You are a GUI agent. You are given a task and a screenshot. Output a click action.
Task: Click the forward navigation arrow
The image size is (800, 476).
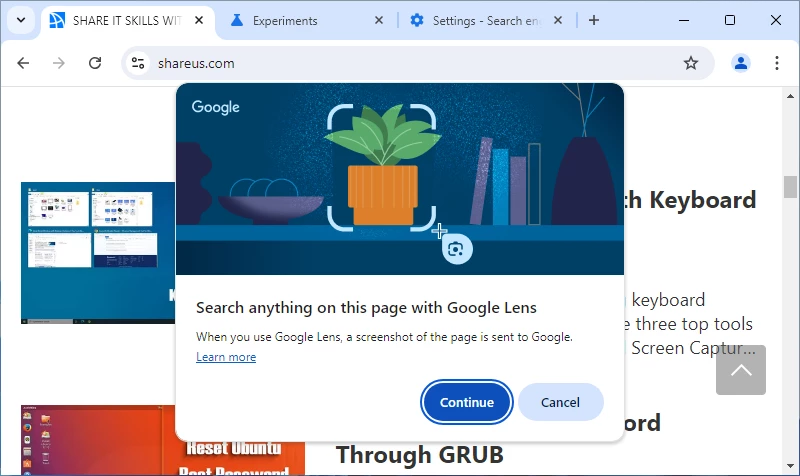pyautogui.click(x=59, y=63)
